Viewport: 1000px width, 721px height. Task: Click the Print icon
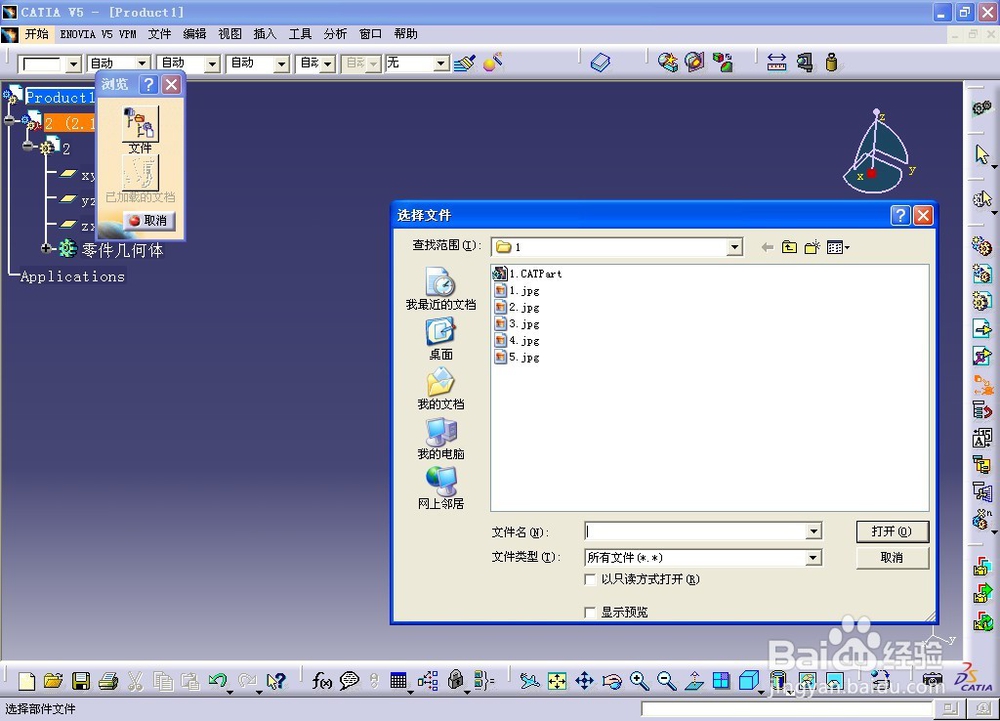(108, 681)
